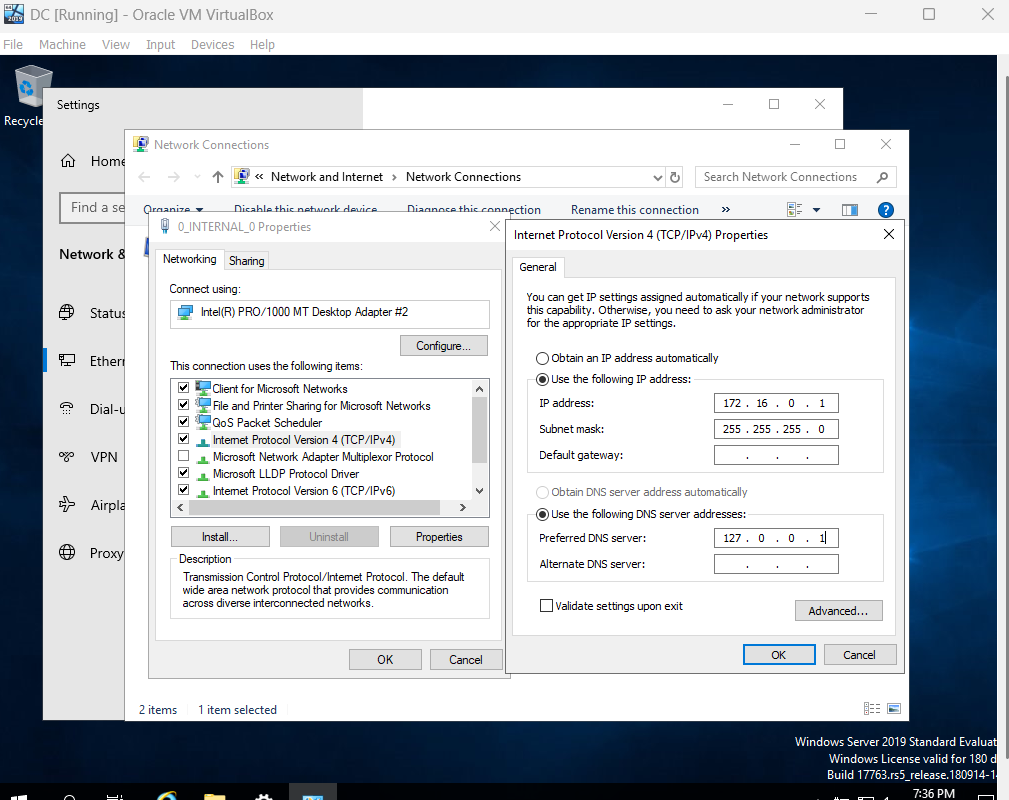Click the Back arrow in Network Connections
This screenshot has width=1009, height=800.
pos(145,177)
